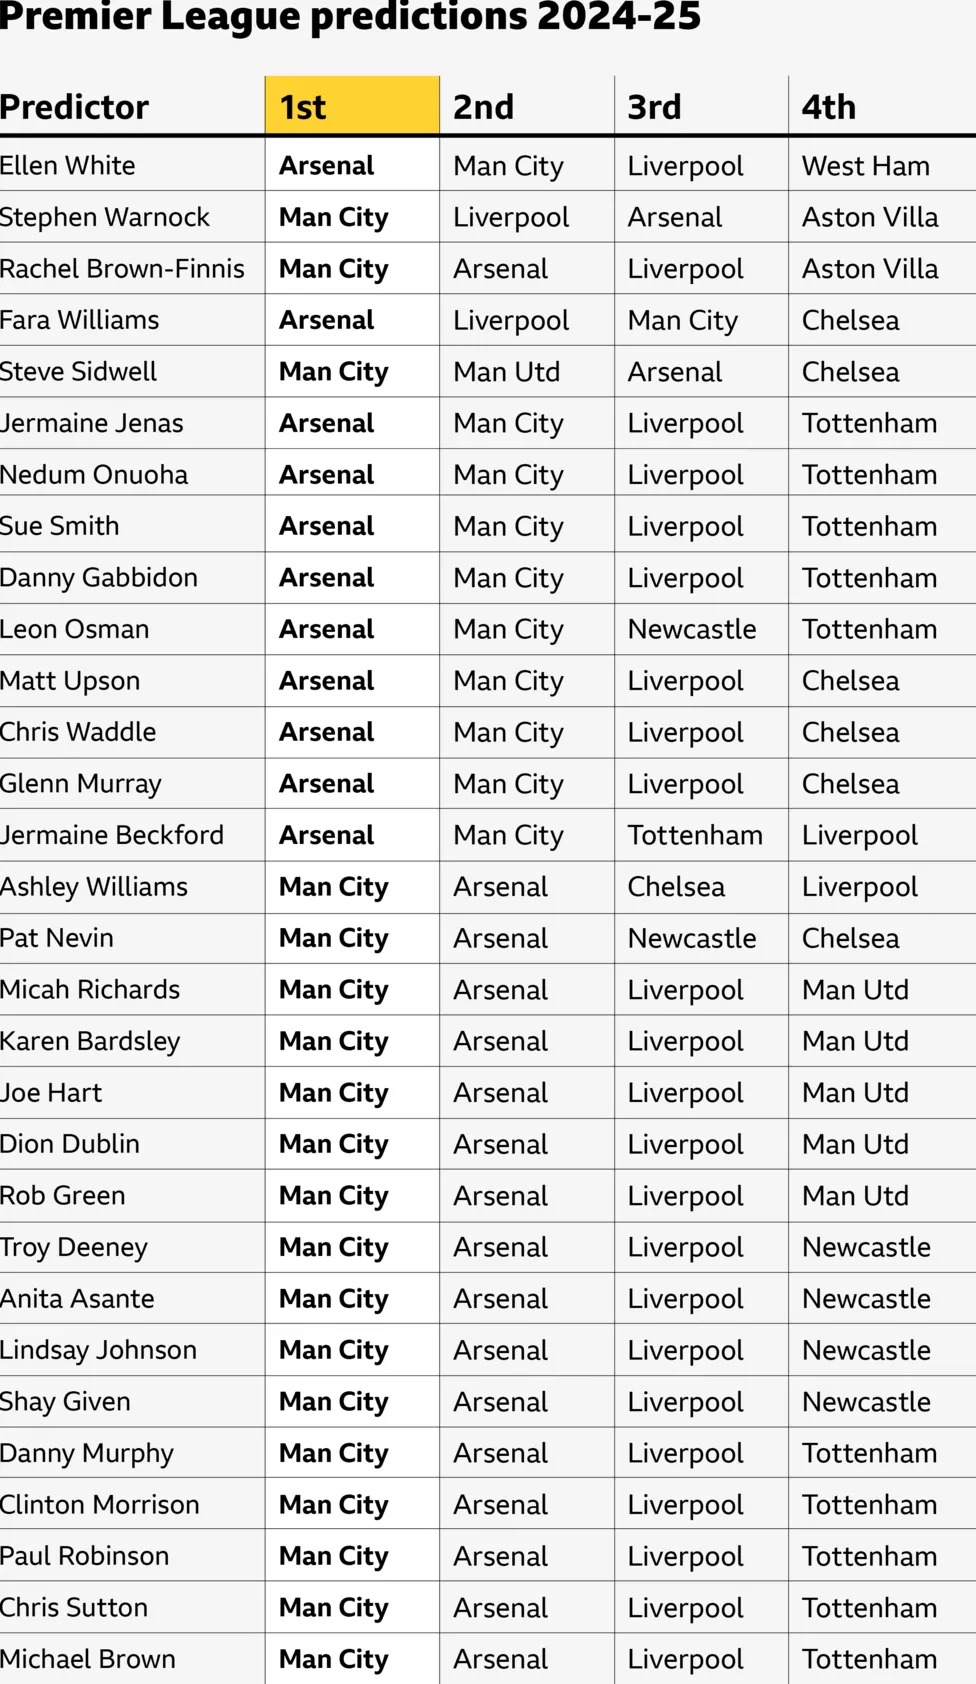Click the bold Man City in Chris Sutton's row
The image size is (976, 1684).
pyautogui.click(x=334, y=1608)
